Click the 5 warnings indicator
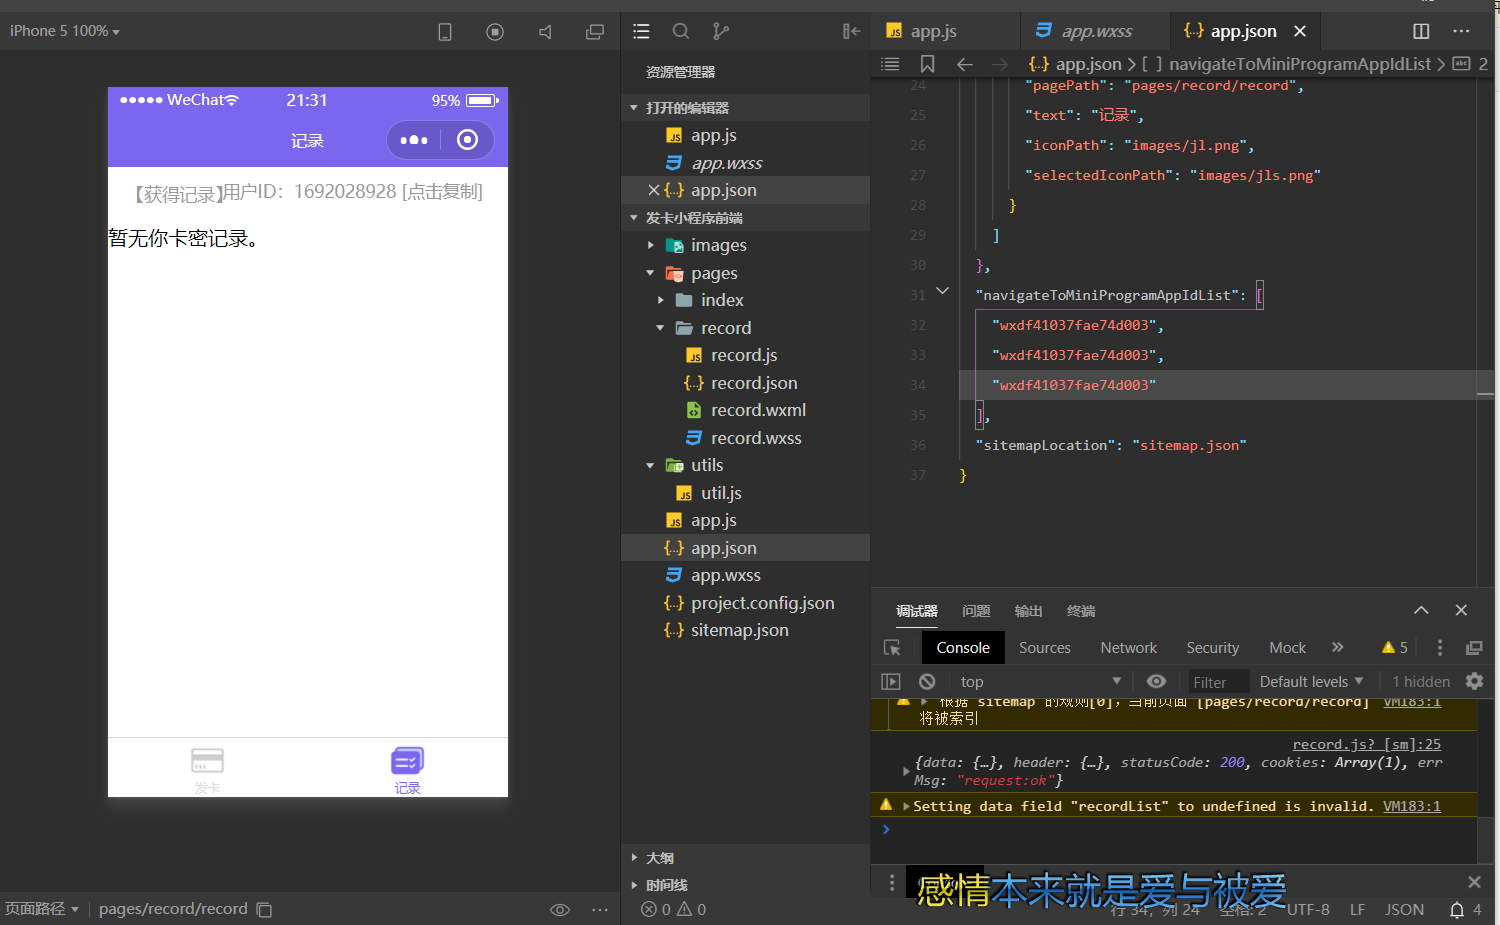Viewport: 1500px width, 925px height. click(x=1394, y=648)
